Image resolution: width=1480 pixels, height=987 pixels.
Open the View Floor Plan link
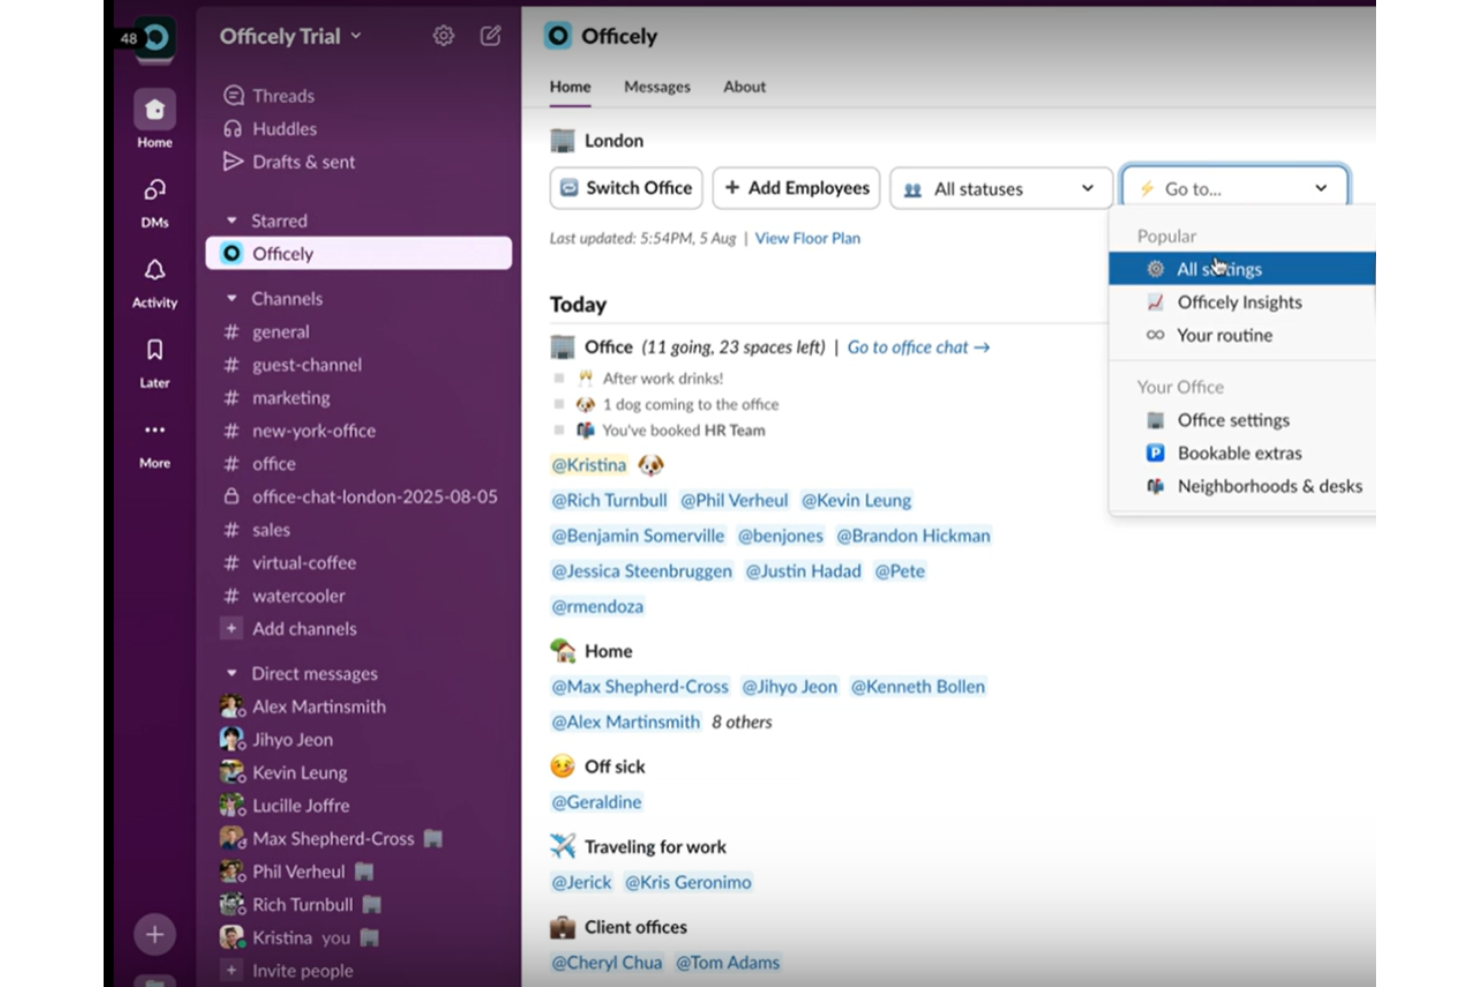point(808,238)
